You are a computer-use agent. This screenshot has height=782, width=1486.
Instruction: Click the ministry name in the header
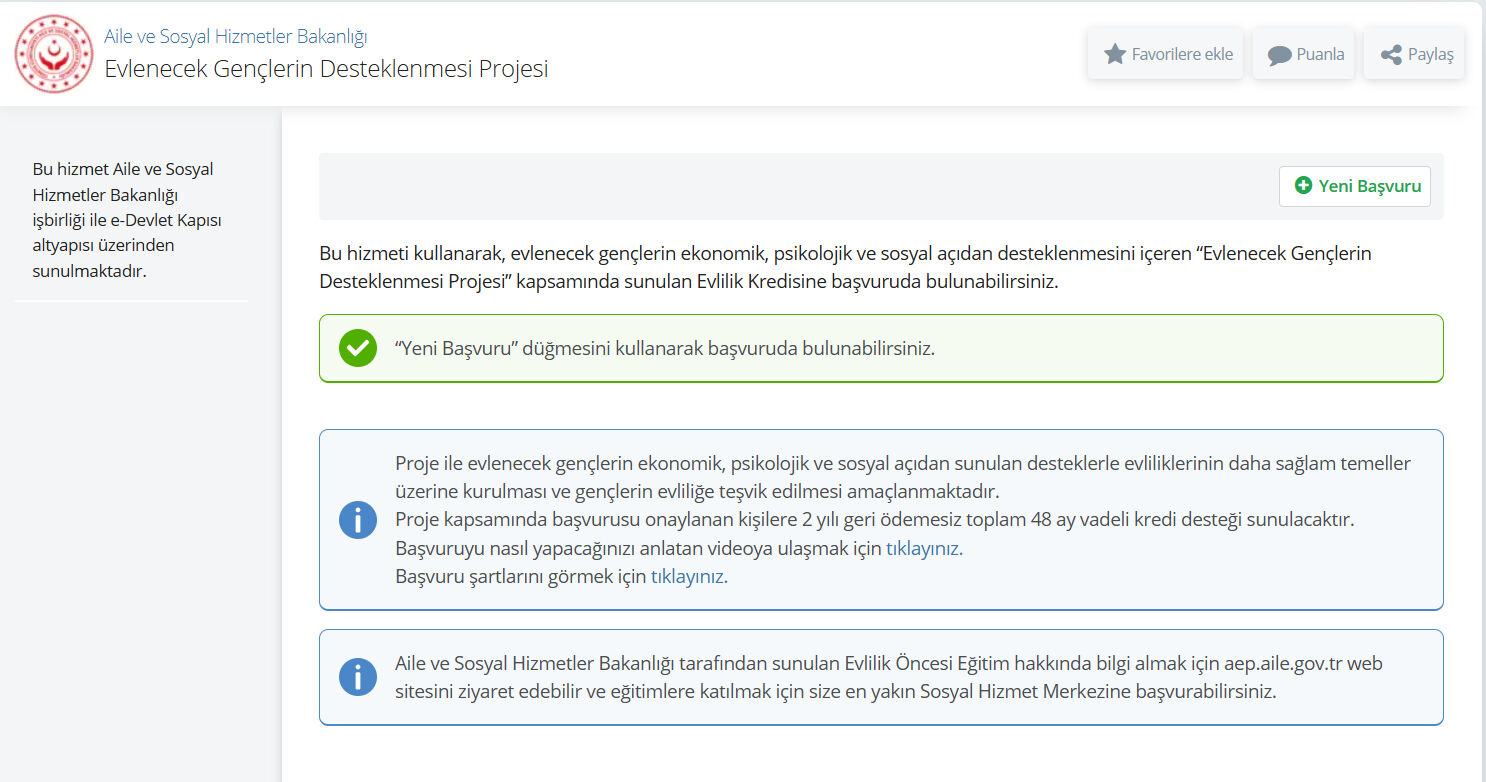point(235,36)
